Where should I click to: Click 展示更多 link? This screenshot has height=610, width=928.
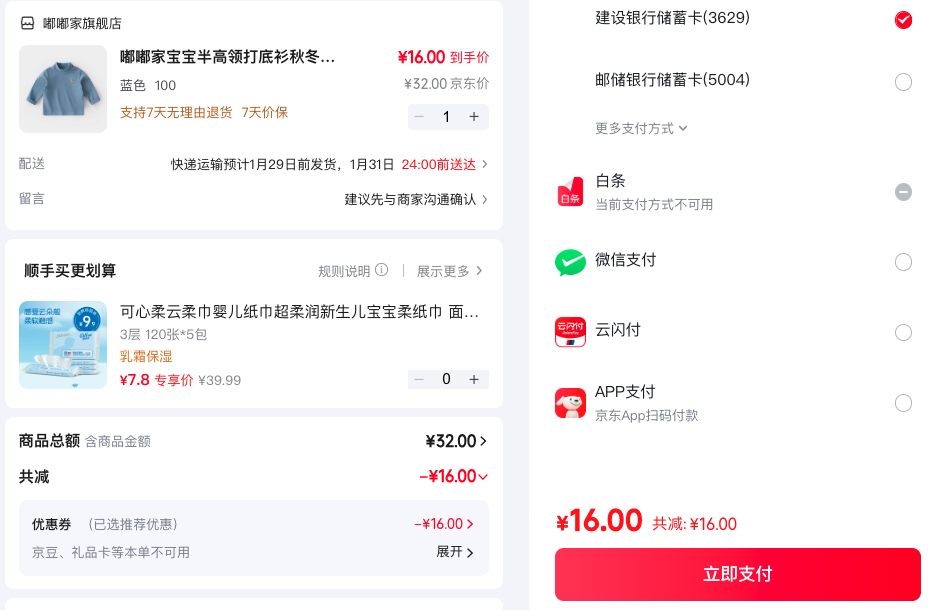pos(450,271)
